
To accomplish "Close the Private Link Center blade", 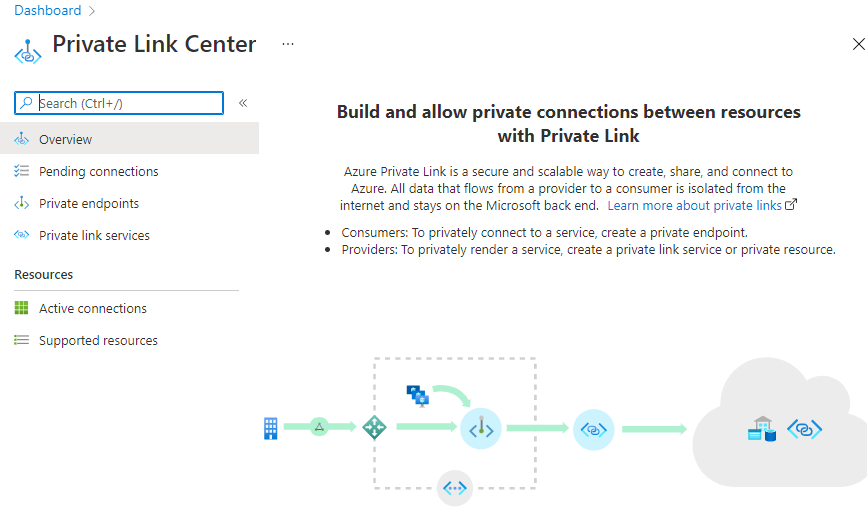I will 857,44.
